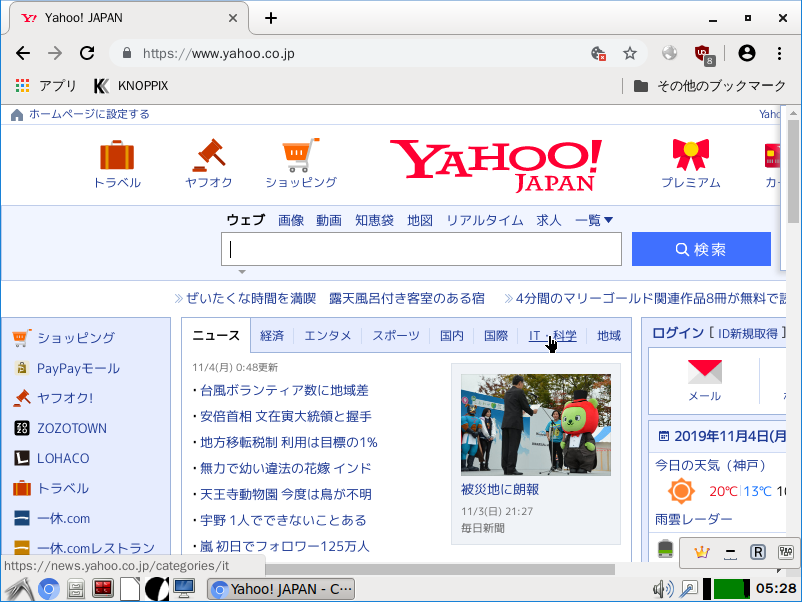Open the news photo thumbnail above 被災地に朗報
802x602 pixels.
[536, 425]
